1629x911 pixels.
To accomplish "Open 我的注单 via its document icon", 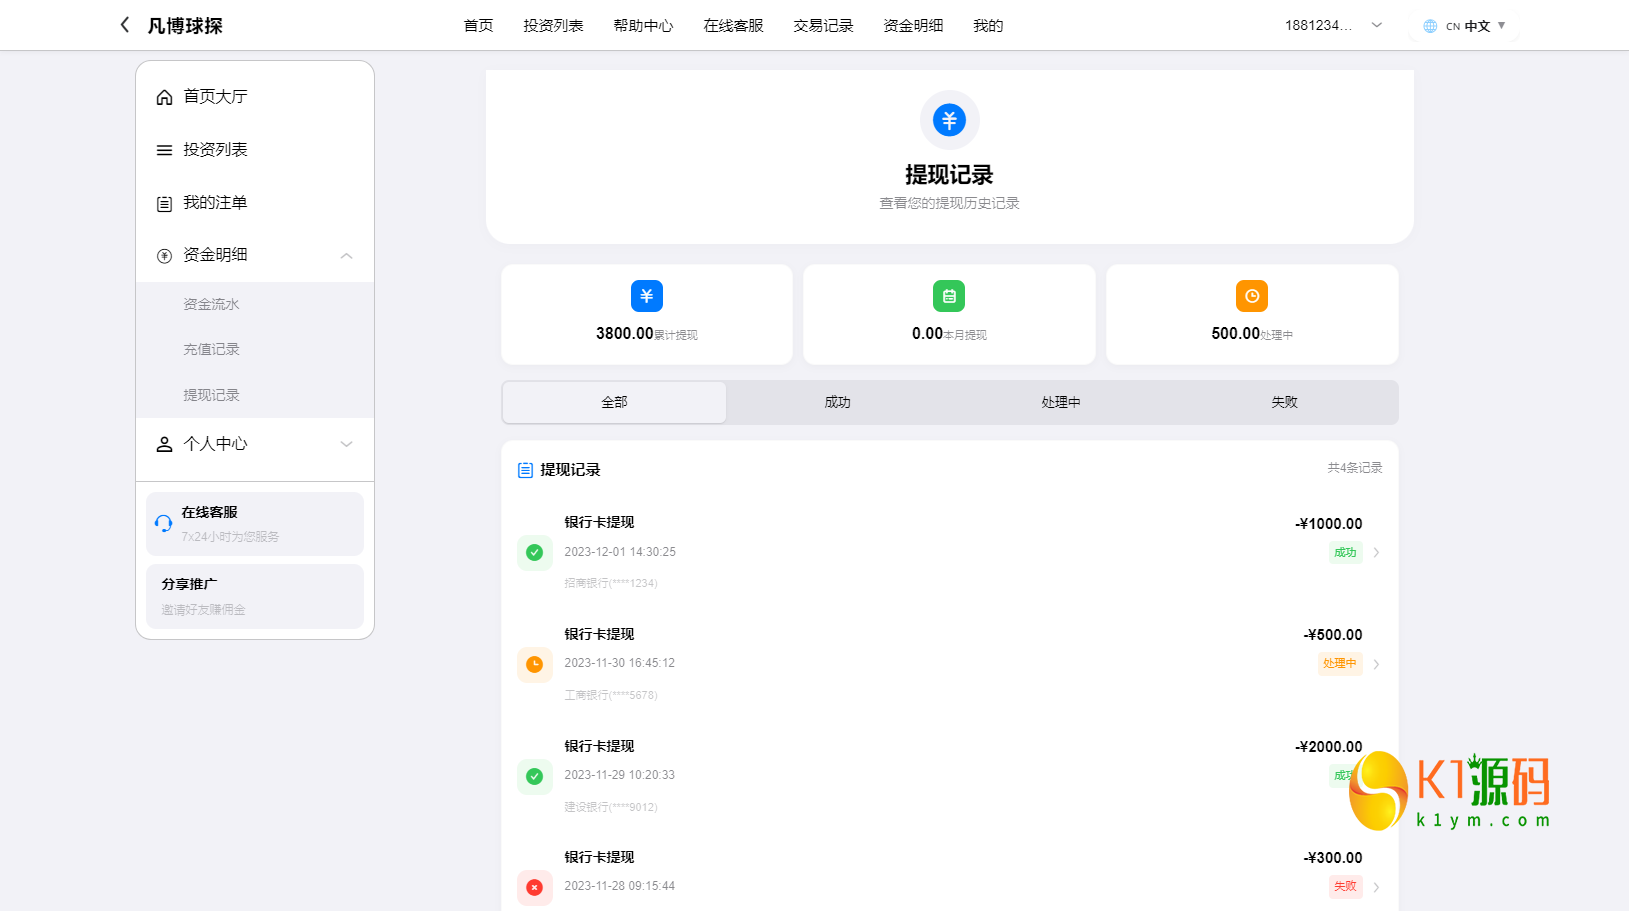I will point(164,202).
